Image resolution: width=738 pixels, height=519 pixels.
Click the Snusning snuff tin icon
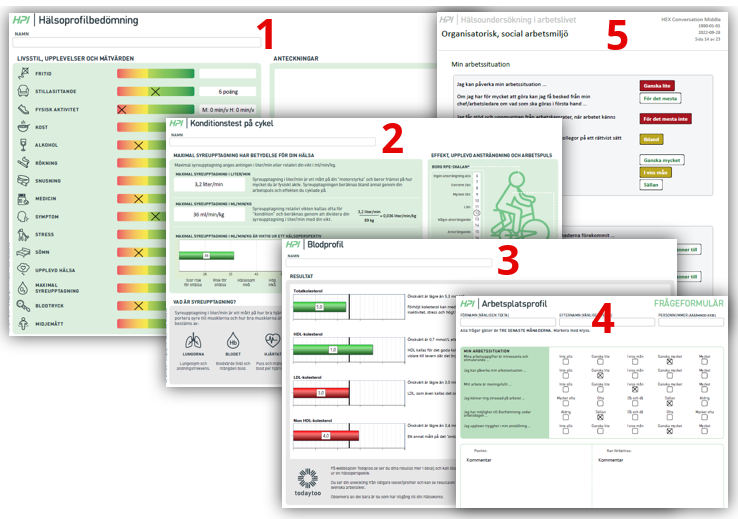24,181
